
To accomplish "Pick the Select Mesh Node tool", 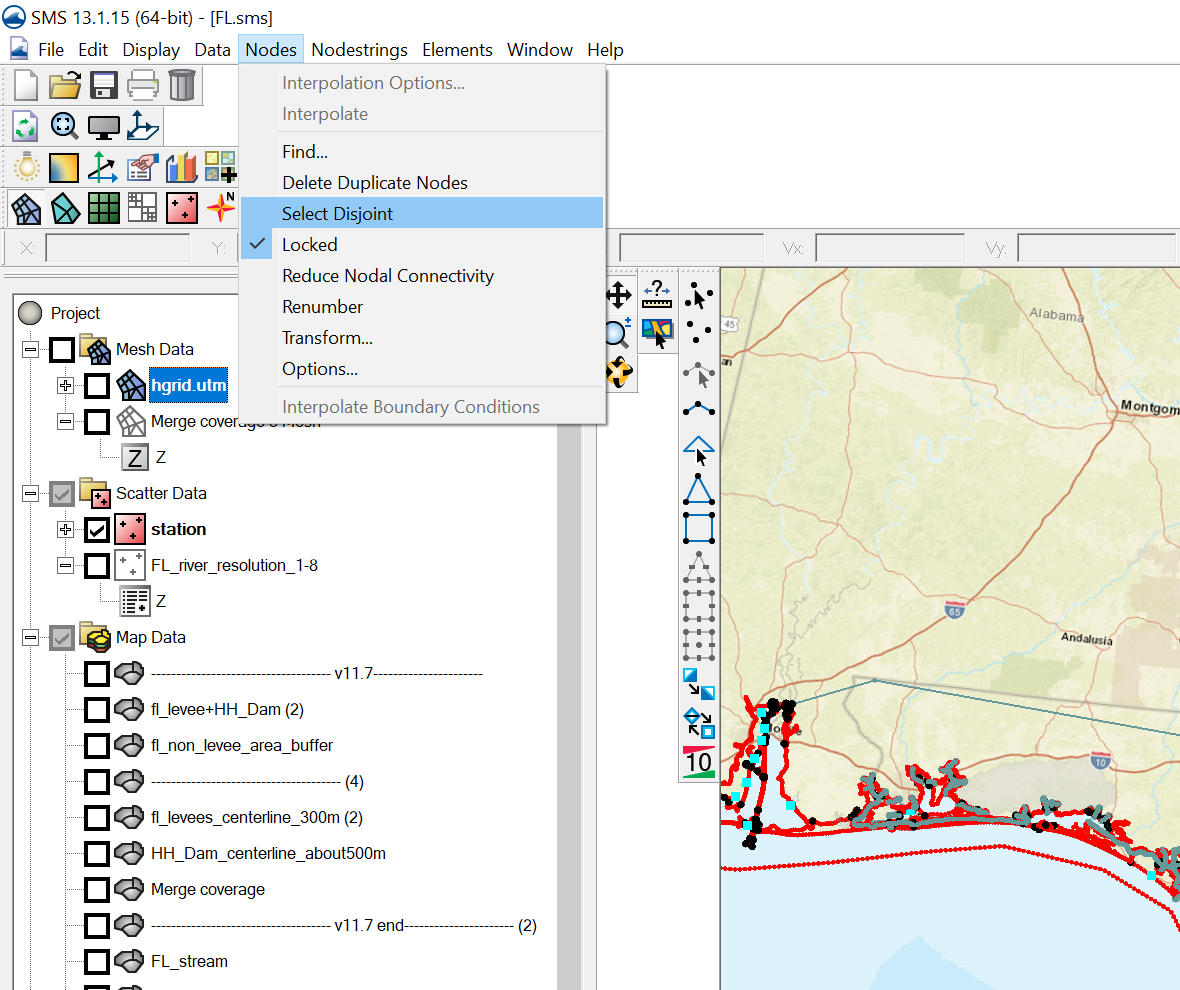I will tap(698, 297).
